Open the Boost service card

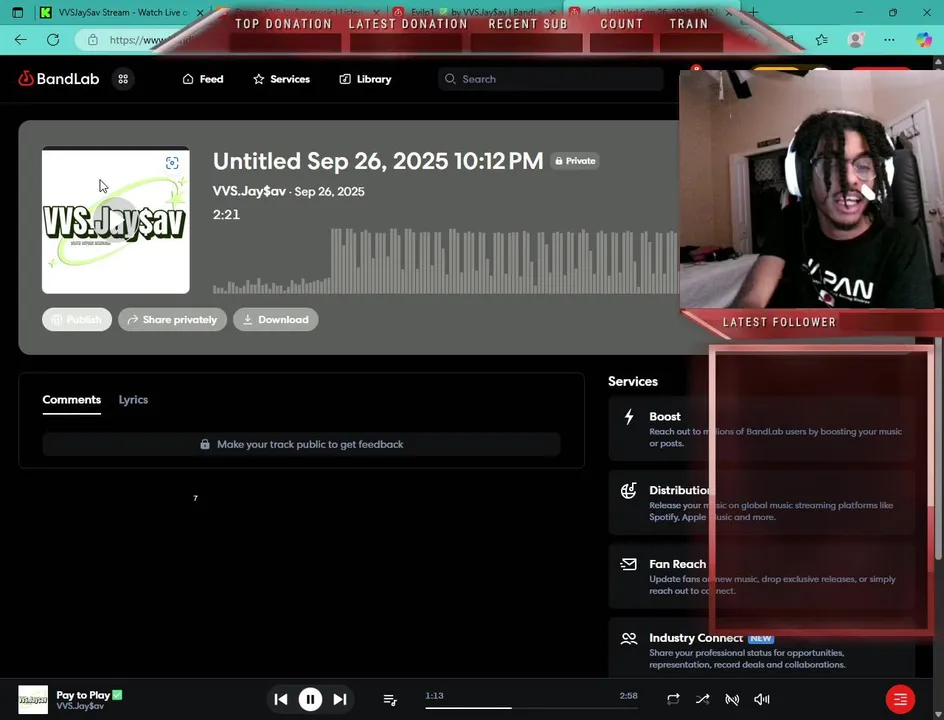pyautogui.click(x=762, y=429)
